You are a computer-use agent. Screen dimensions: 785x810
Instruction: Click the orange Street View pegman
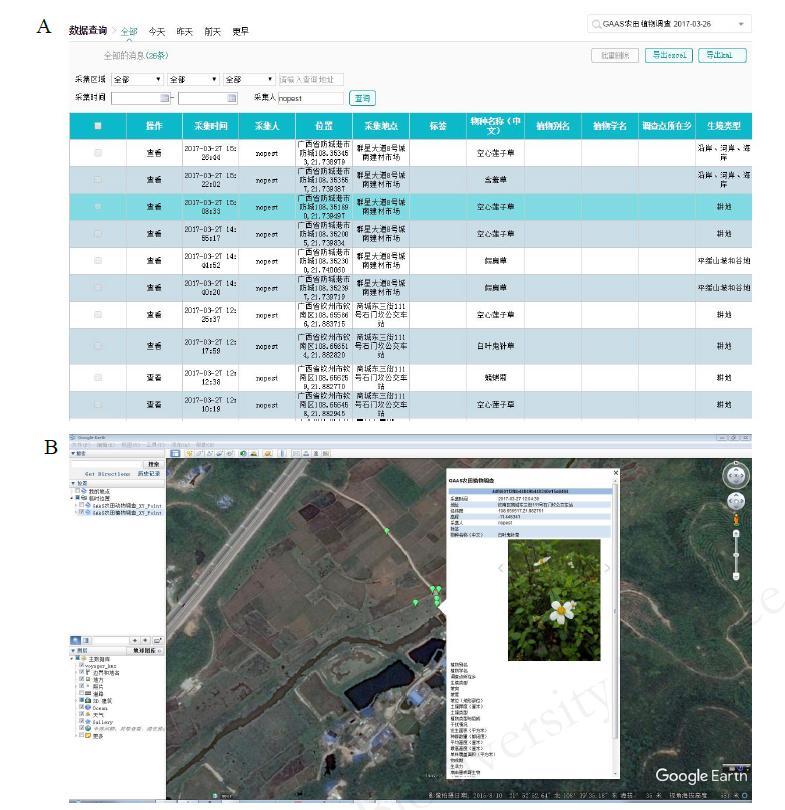pos(736,520)
